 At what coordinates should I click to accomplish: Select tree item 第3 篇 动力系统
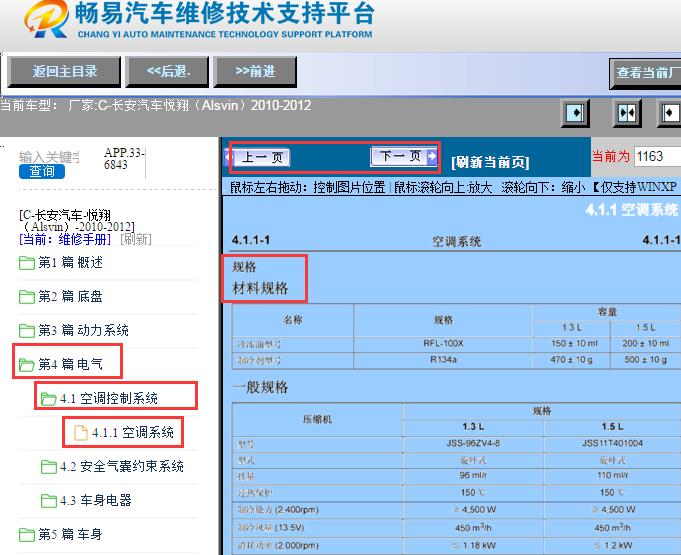(83, 330)
